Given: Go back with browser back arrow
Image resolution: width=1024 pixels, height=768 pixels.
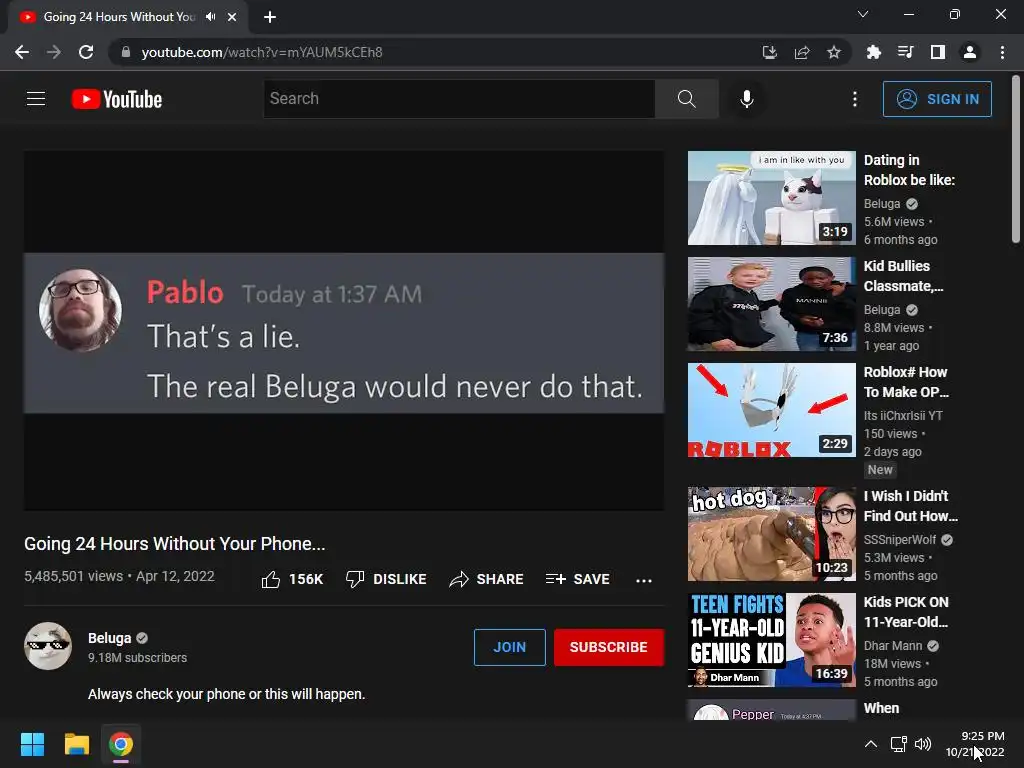Looking at the screenshot, I should [22, 52].
